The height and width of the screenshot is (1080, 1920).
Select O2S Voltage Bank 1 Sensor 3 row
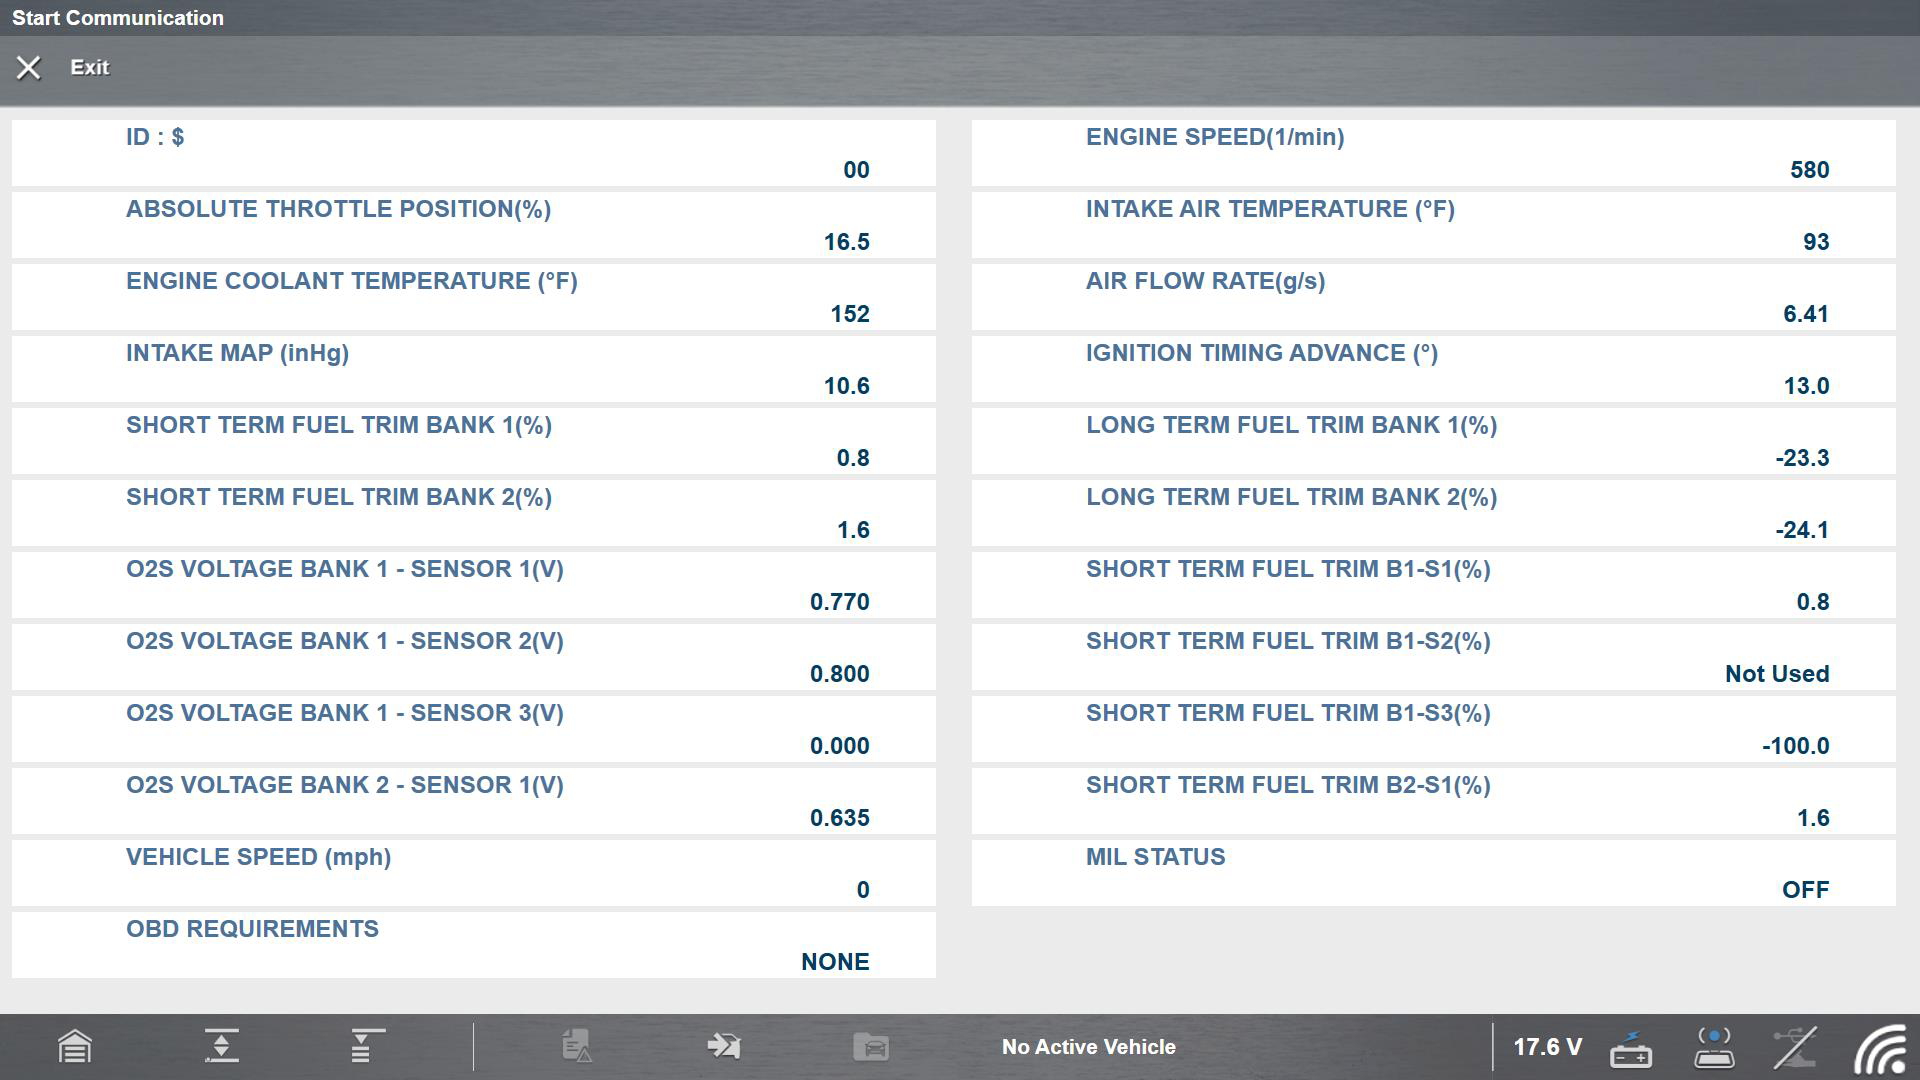click(473, 730)
